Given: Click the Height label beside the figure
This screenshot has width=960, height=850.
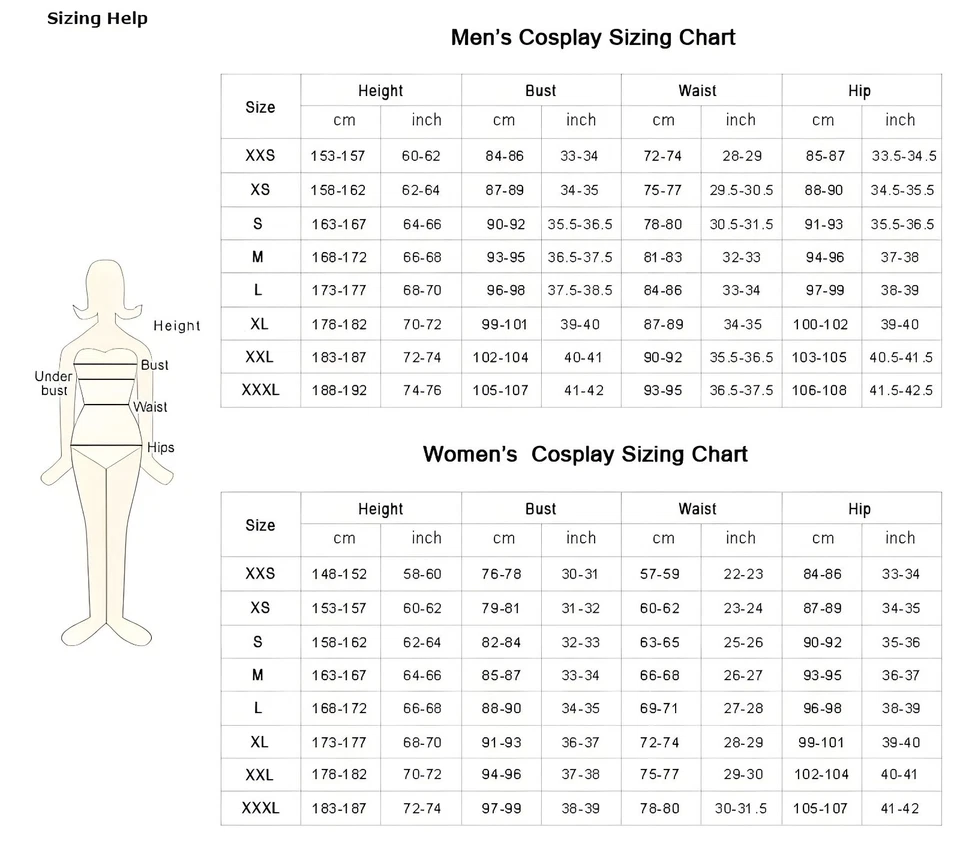Looking at the screenshot, I should click(x=177, y=325).
